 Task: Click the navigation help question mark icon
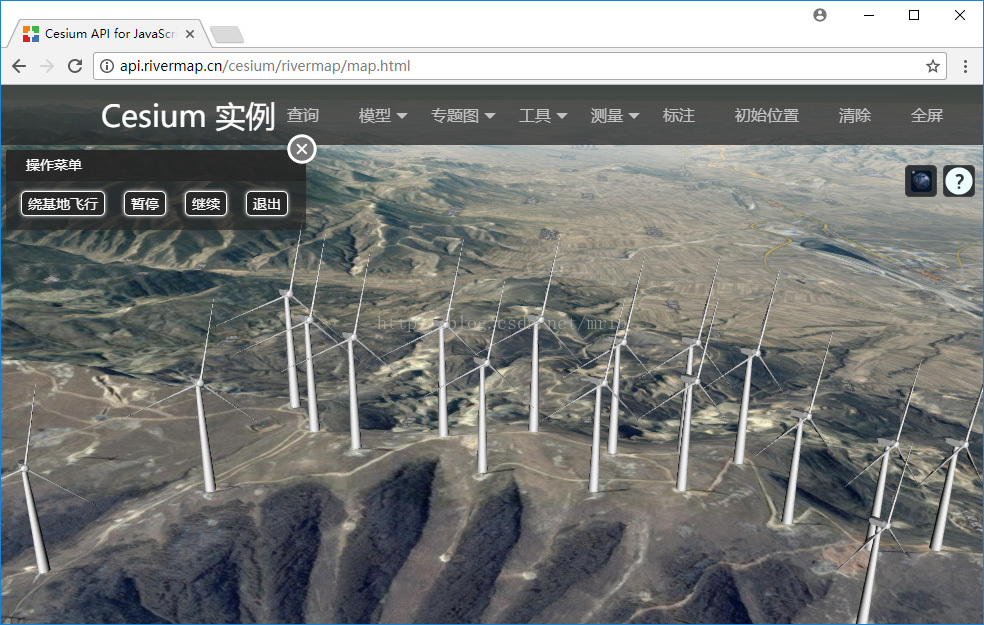tap(959, 181)
